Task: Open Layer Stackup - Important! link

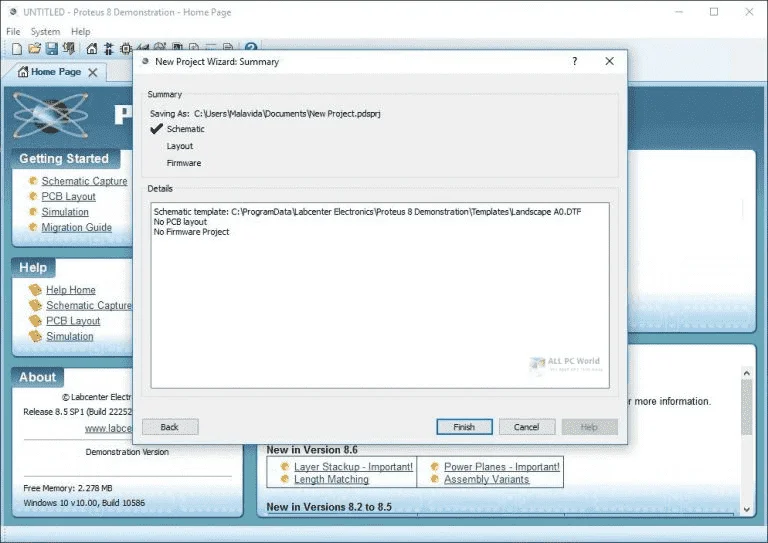Action: (353, 467)
